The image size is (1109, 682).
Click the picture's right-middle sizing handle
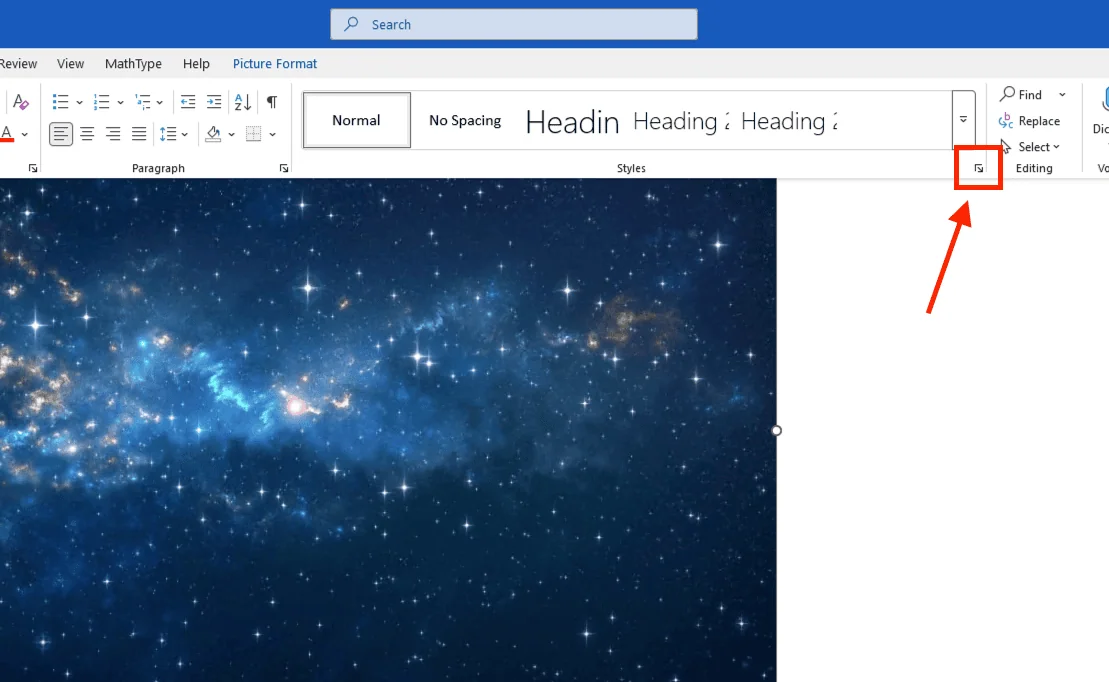click(777, 430)
